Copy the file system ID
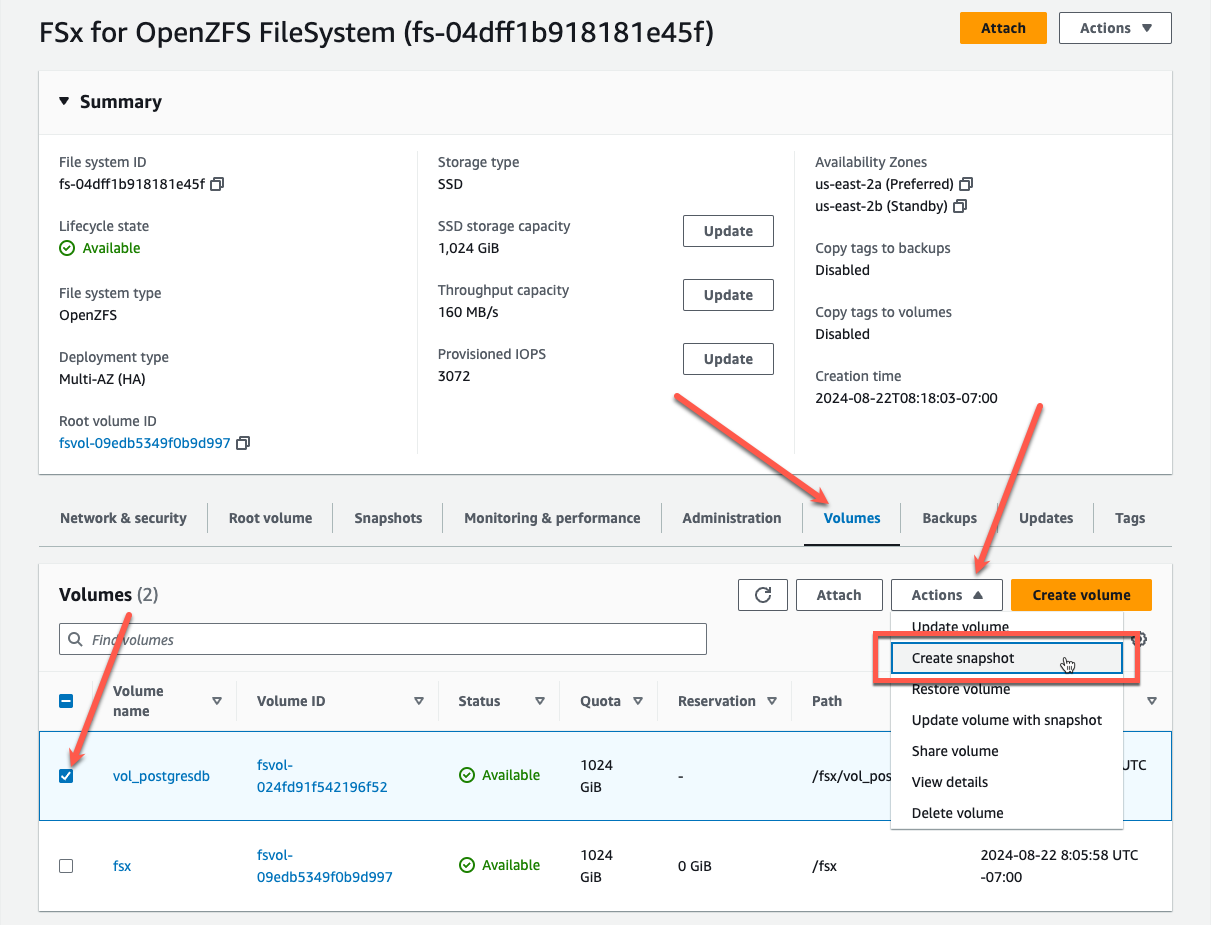This screenshot has height=925, width=1211. click(219, 184)
